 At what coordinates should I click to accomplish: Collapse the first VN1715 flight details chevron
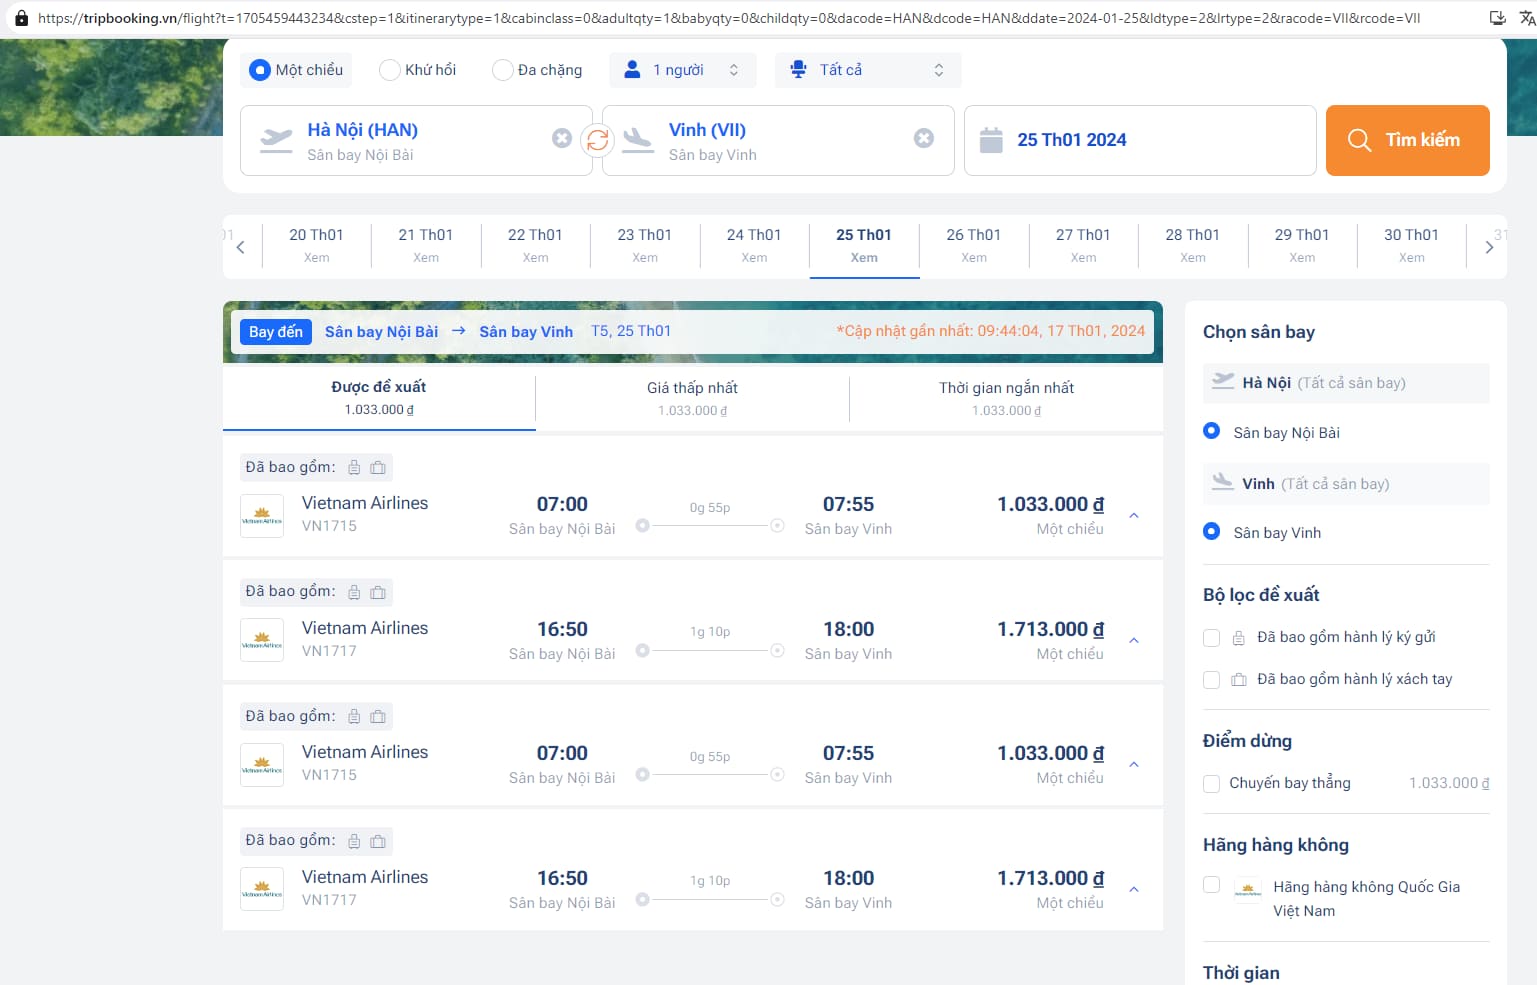tap(1134, 516)
